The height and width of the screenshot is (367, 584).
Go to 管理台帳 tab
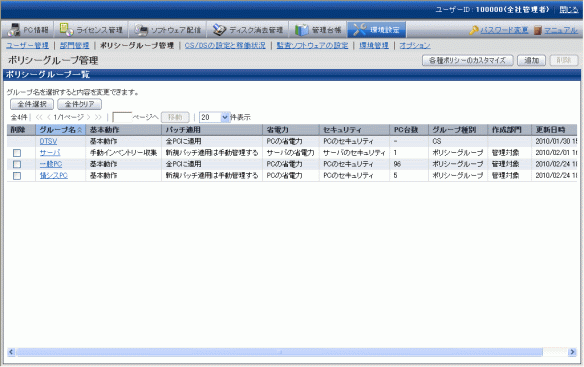318,30
